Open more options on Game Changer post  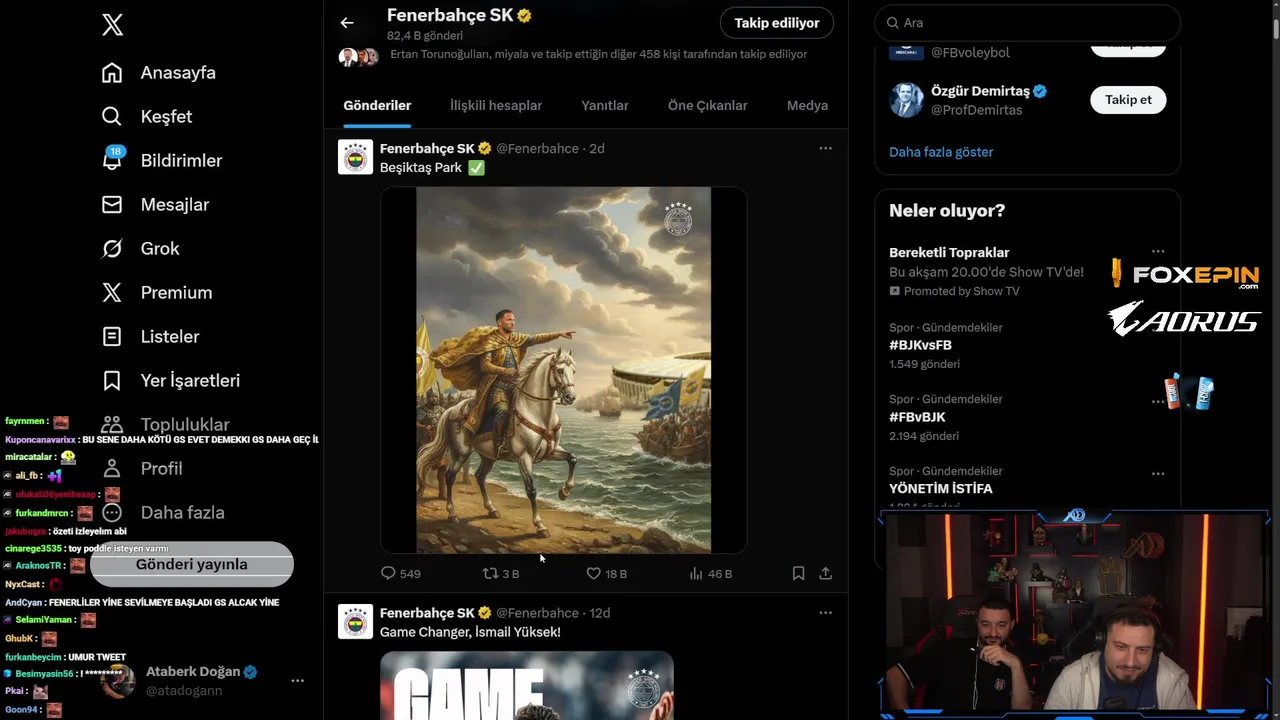(x=825, y=613)
